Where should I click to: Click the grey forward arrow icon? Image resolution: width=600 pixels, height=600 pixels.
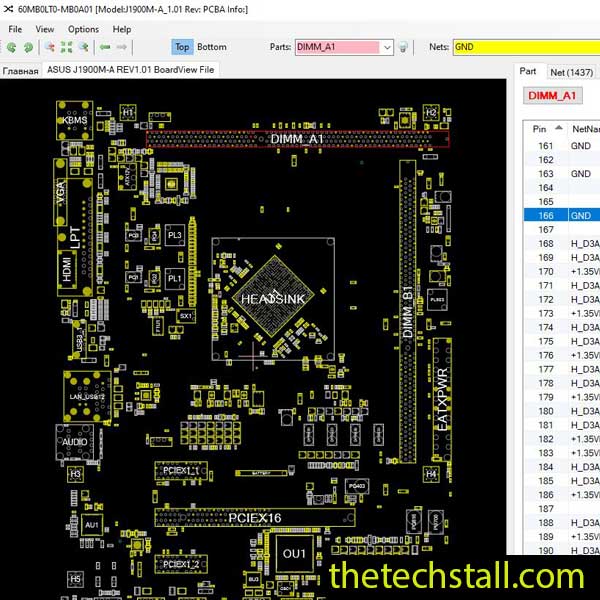[122, 47]
